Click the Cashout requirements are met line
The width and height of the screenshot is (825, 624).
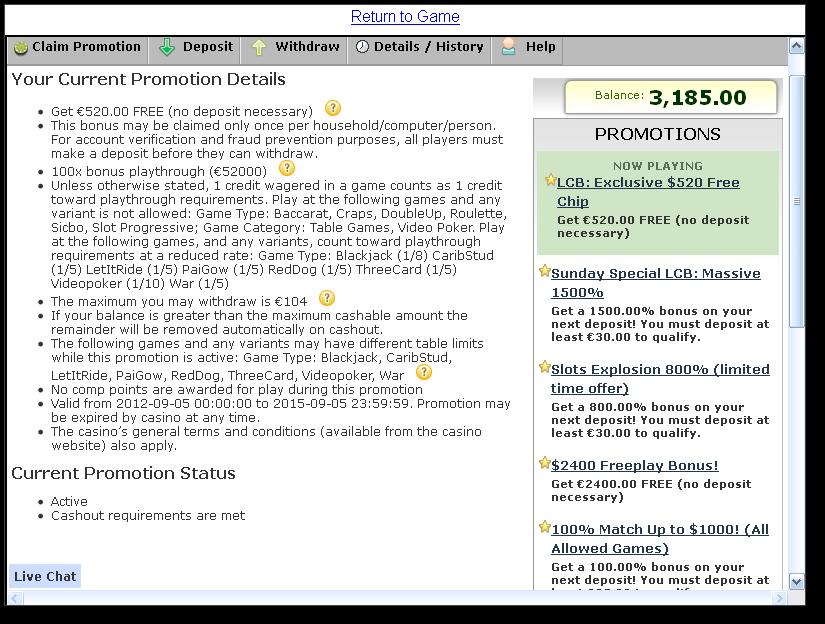(x=148, y=516)
